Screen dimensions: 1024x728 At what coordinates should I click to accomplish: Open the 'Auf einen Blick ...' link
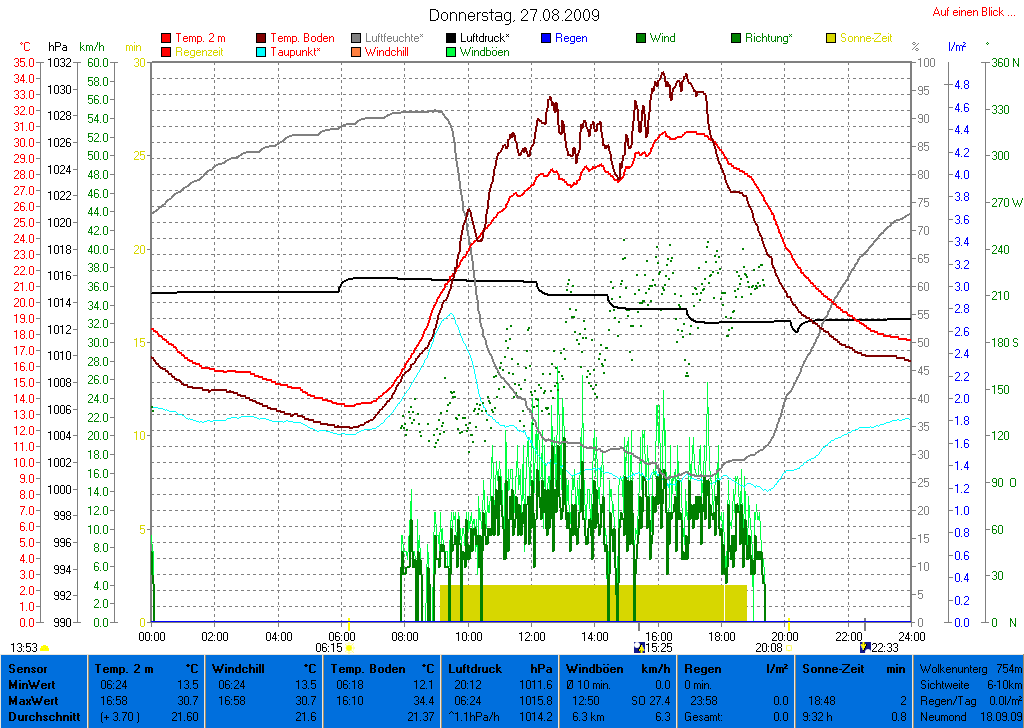click(x=969, y=12)
